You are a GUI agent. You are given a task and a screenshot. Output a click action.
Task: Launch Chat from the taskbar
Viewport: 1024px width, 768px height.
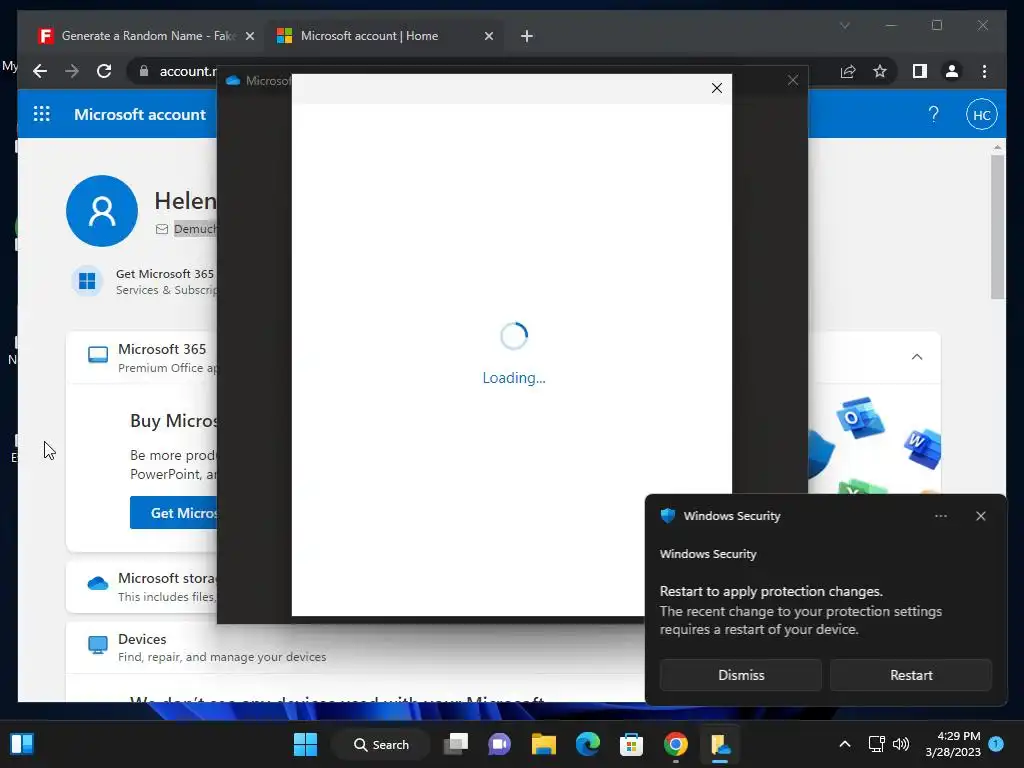pyautogui.click(x=500, y=744)
